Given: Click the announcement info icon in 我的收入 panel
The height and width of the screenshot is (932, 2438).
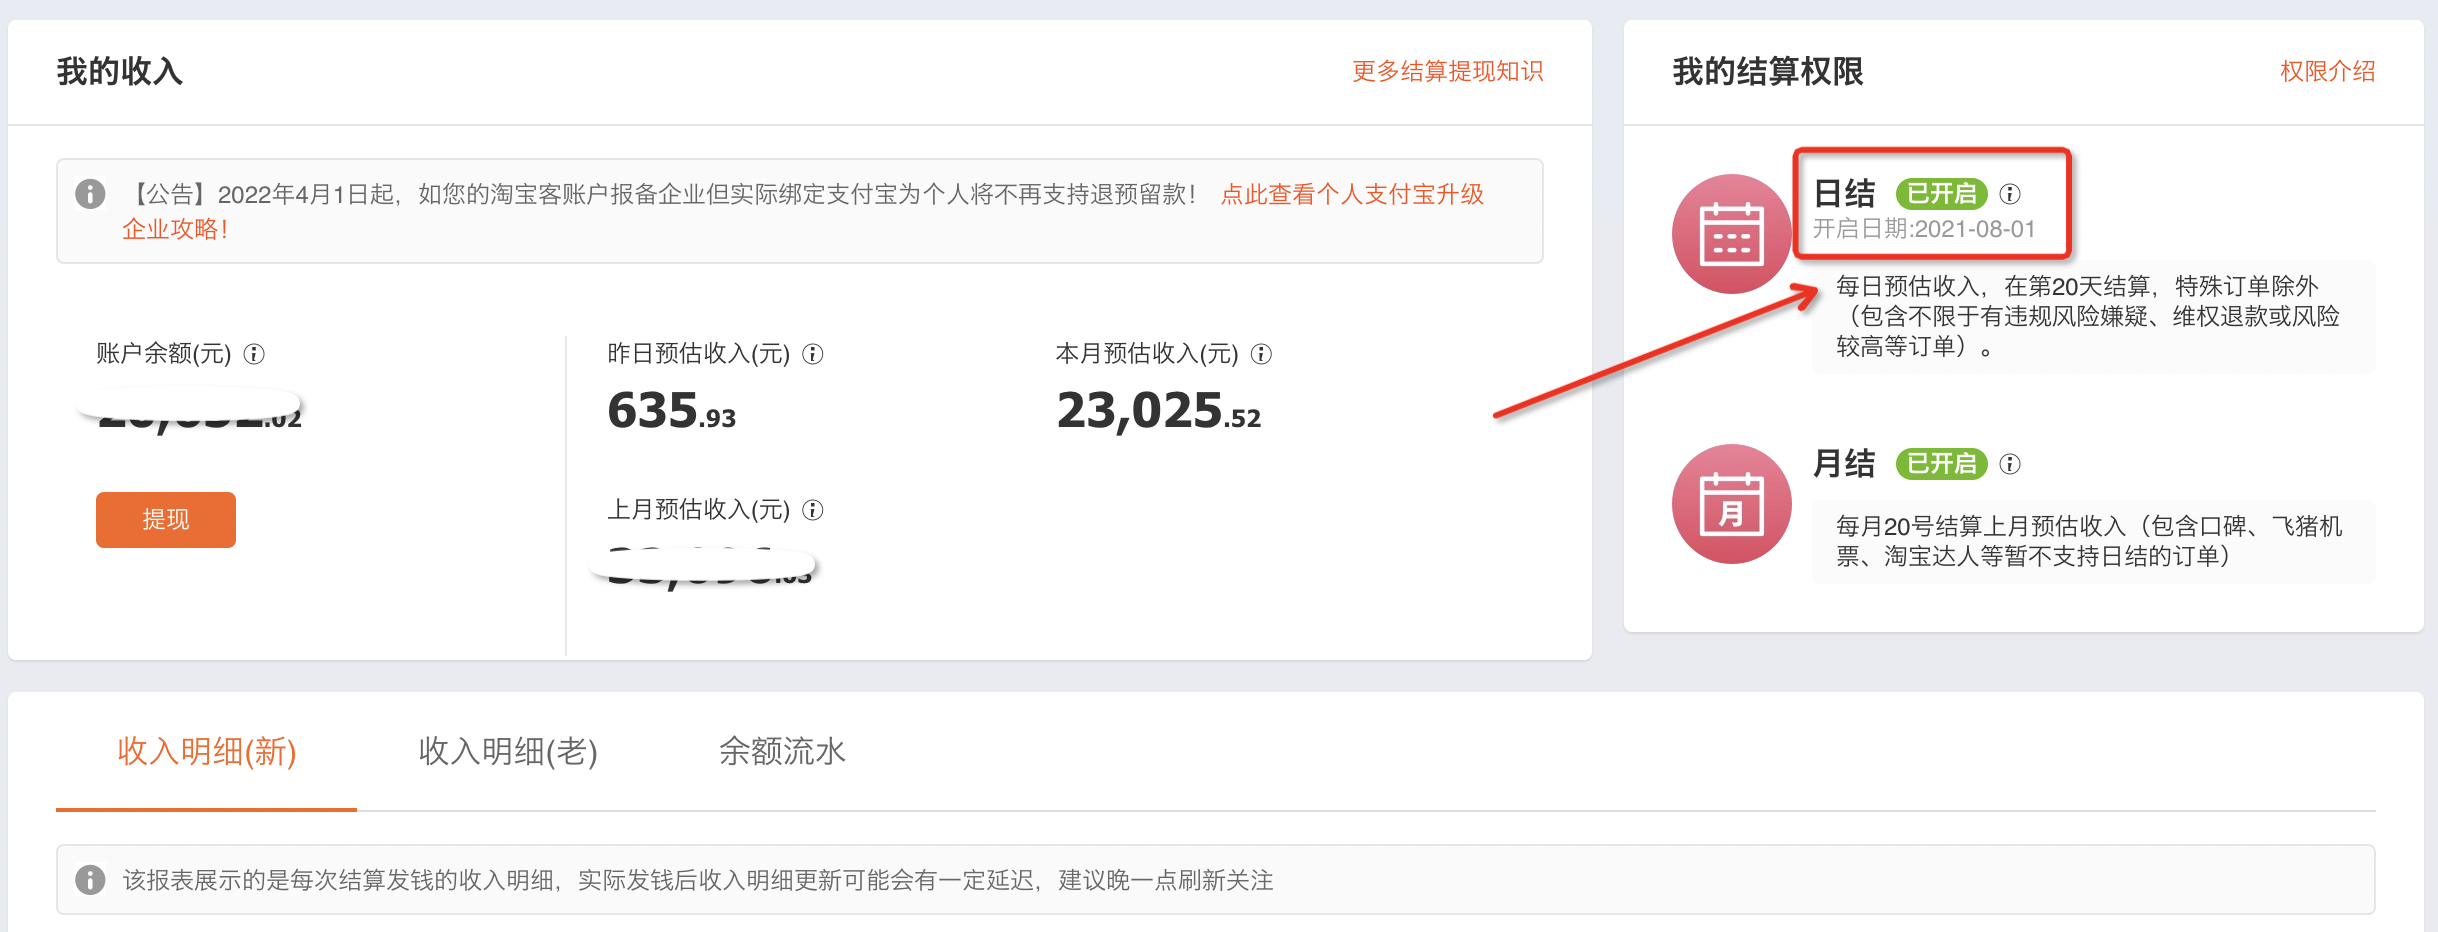Looking at the screenshot, I should click(90, 195).
